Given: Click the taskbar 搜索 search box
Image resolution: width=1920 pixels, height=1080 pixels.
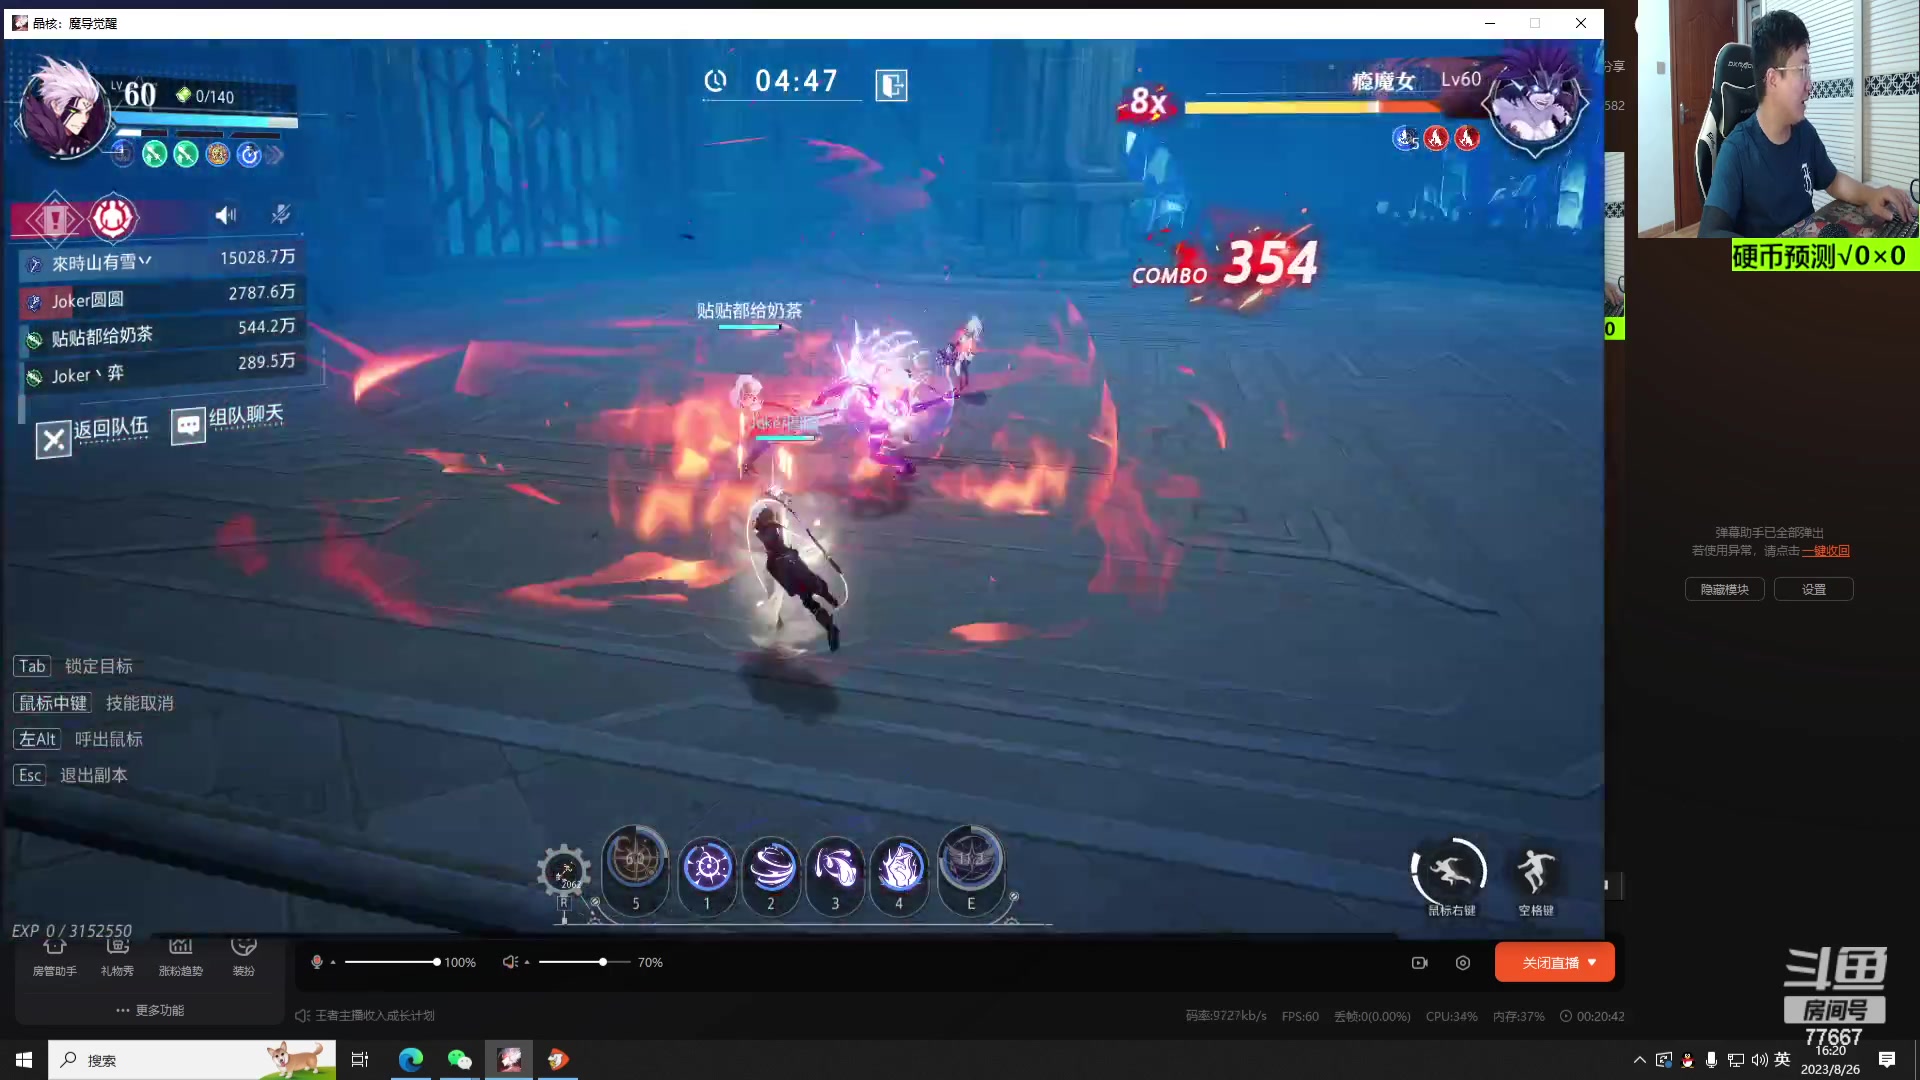Looking at the screenshot, I should pyautogui.click(x=192, y=1060).
